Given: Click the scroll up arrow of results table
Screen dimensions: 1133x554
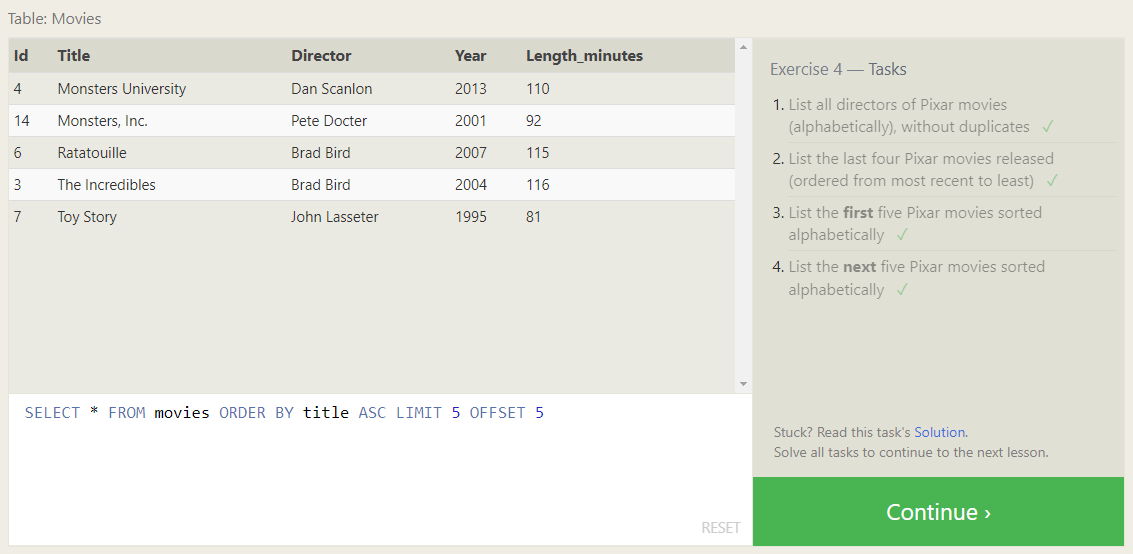Looking at the screenshot, I should 743,48.
